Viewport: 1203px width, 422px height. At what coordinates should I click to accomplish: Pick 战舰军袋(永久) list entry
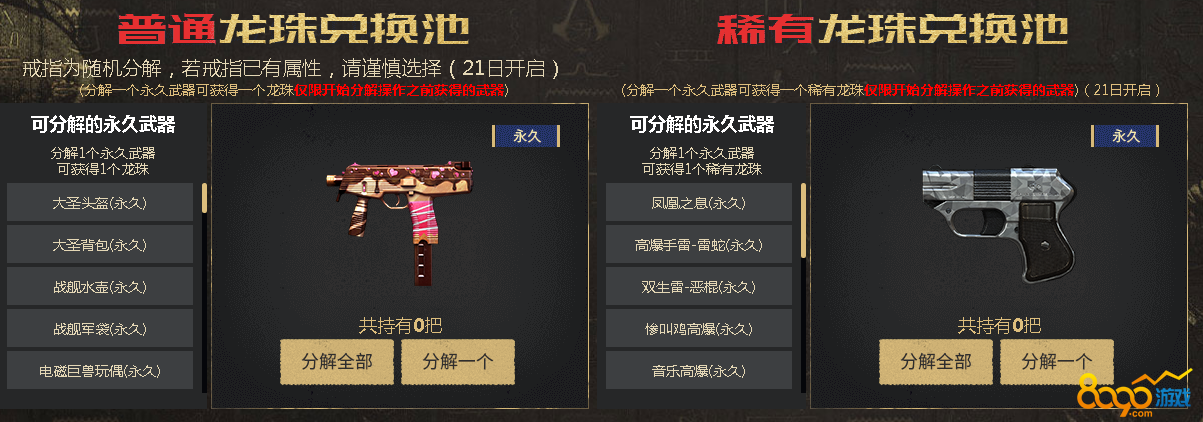coord(100,329)
